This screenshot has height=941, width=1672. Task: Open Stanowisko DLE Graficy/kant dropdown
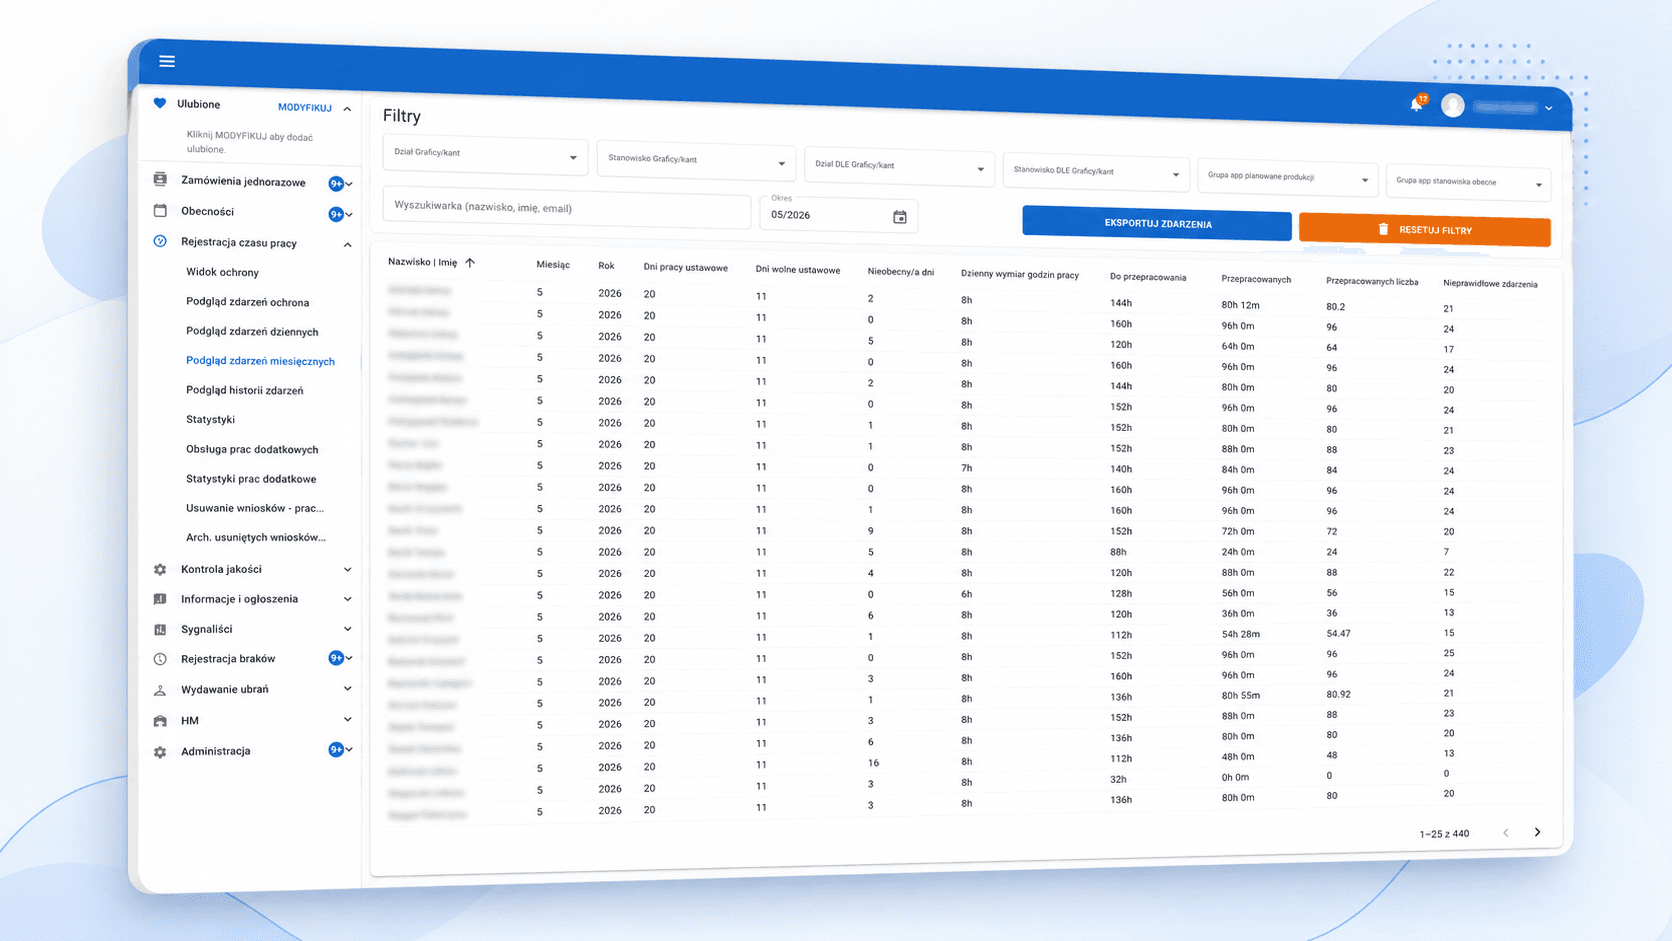[1096, 172]
